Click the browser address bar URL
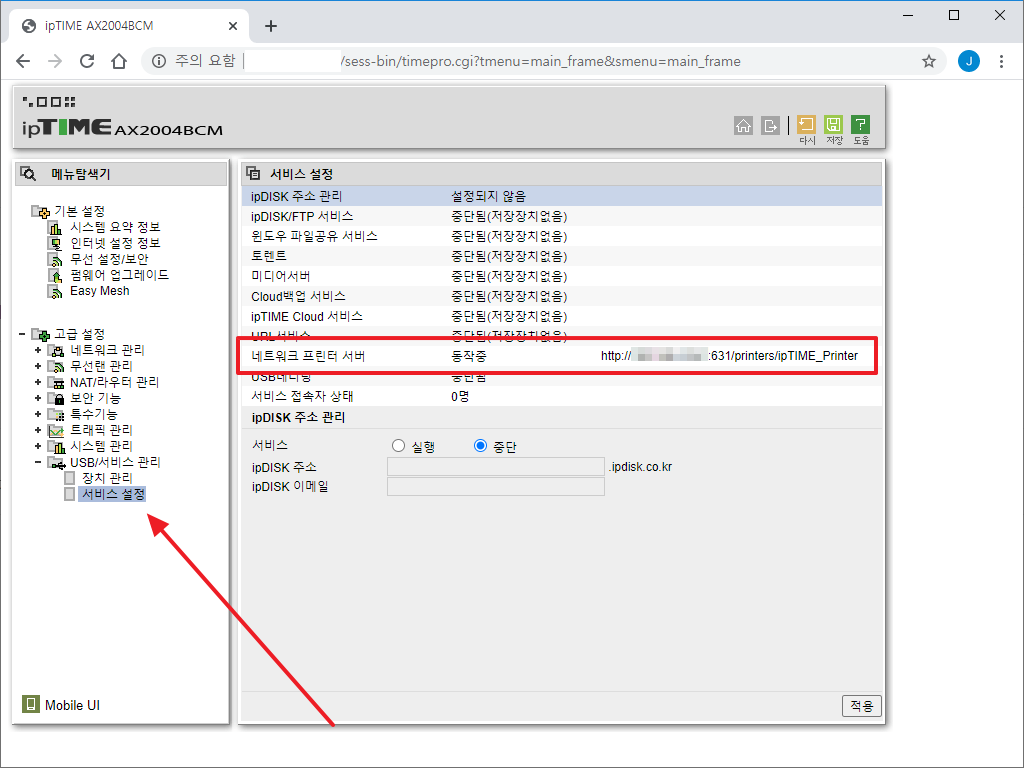1024x768 pixels. coord(542,61)
